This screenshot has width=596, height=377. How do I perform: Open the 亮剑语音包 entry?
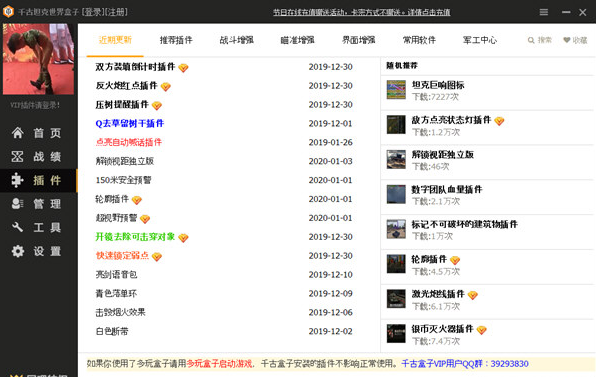pyautogui.click(x=116, y=275)
